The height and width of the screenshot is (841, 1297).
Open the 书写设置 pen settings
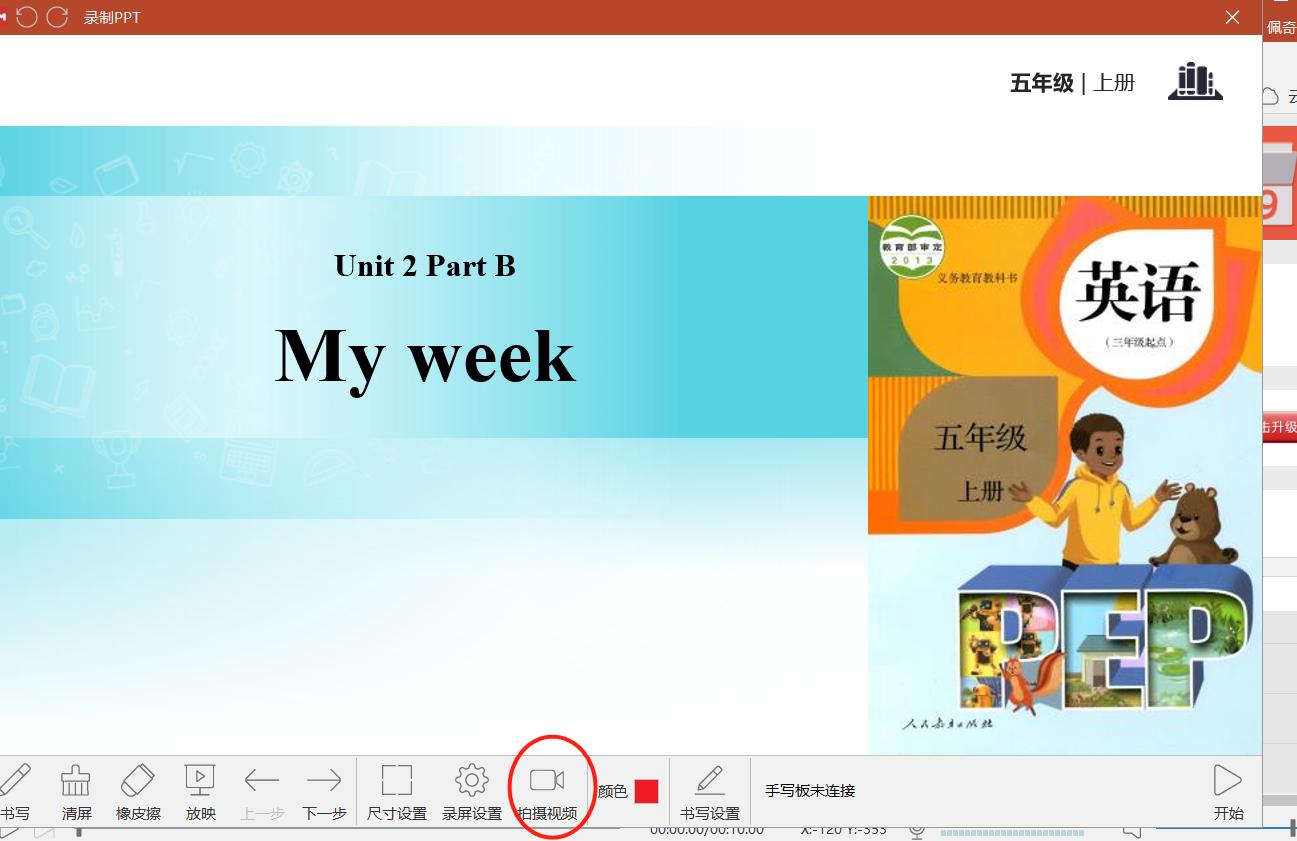pyautogui.click(x=711, y=790)
